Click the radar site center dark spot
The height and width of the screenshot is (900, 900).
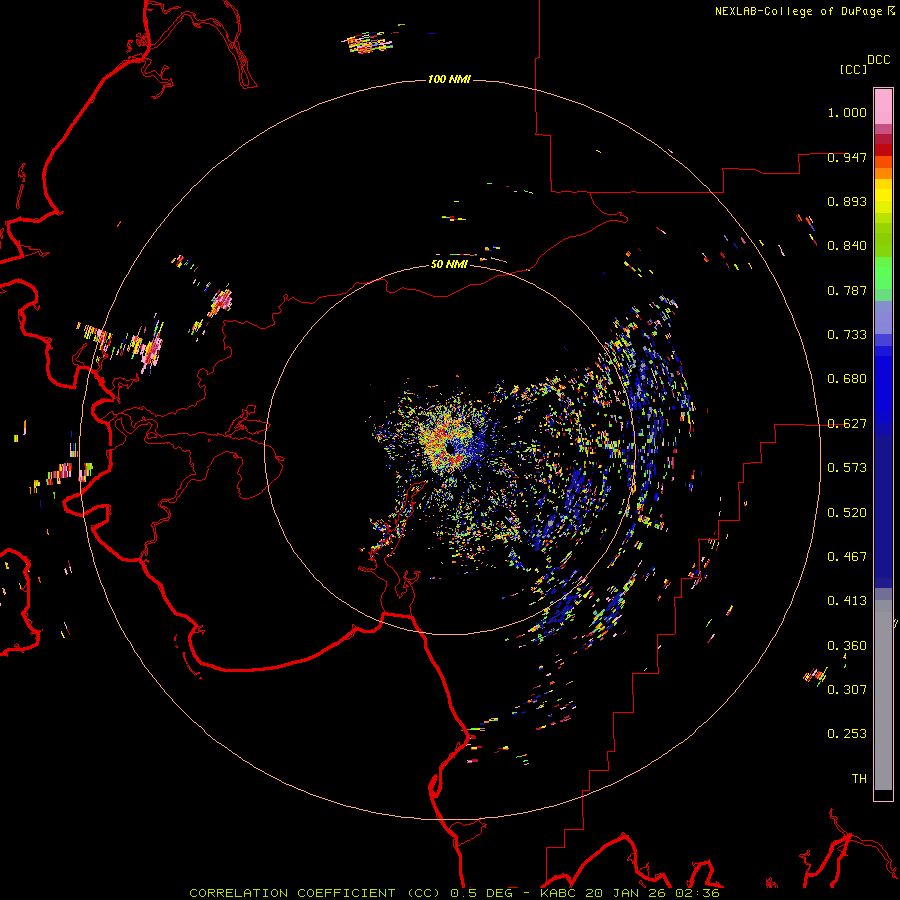tap(451, 448)
